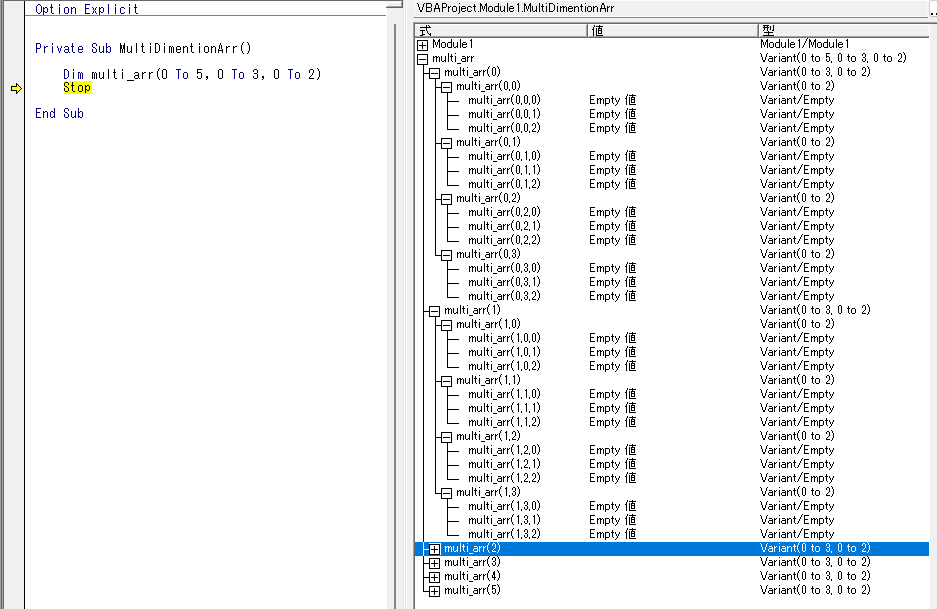This screenshot has width=937, height=609.
Task: Select the multi_arr(1,2,0) row
Action: pyautogui.click(x=672, y=450)
